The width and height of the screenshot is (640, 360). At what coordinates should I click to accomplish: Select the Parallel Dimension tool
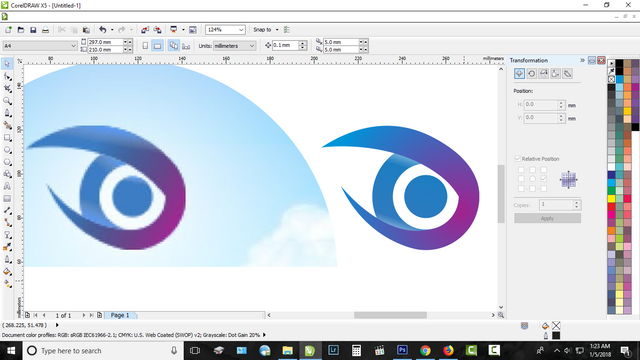click(7, 211)
